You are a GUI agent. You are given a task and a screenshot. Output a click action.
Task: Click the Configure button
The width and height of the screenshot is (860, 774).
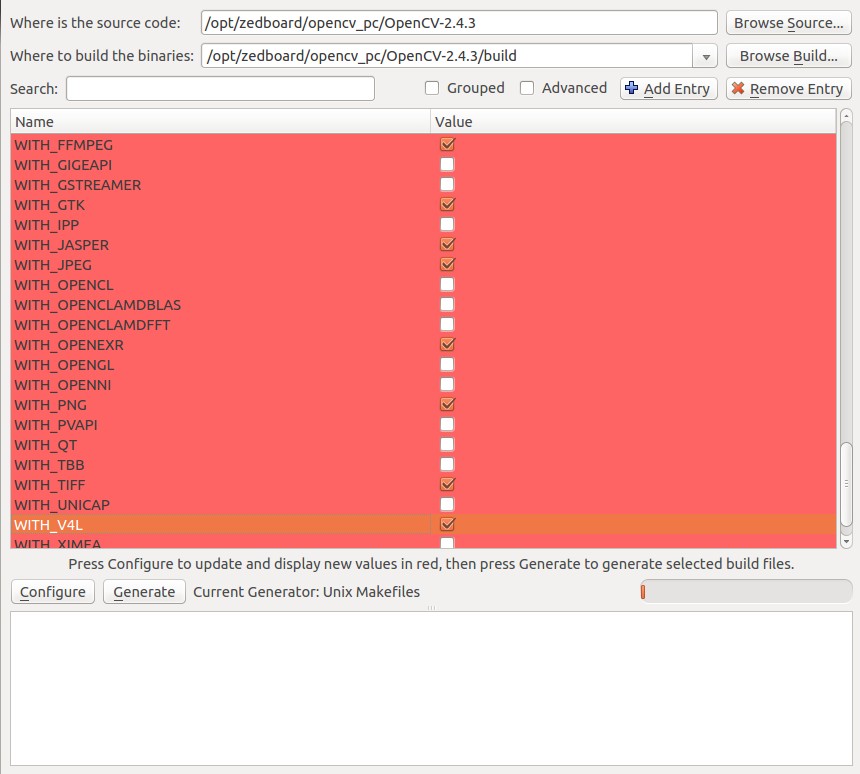tap(53, 592)
